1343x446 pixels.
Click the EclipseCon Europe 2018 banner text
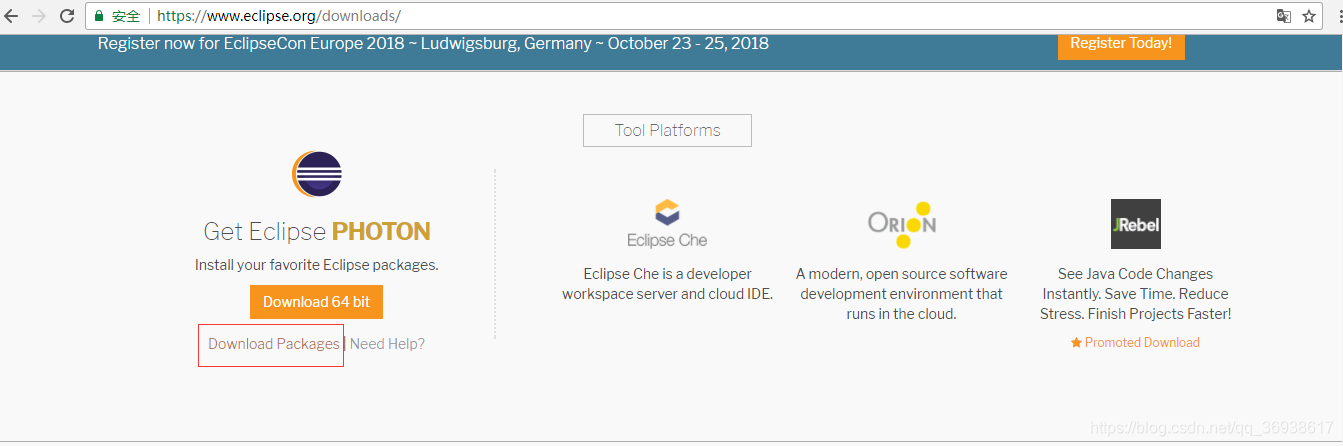[x=433, y=43]
